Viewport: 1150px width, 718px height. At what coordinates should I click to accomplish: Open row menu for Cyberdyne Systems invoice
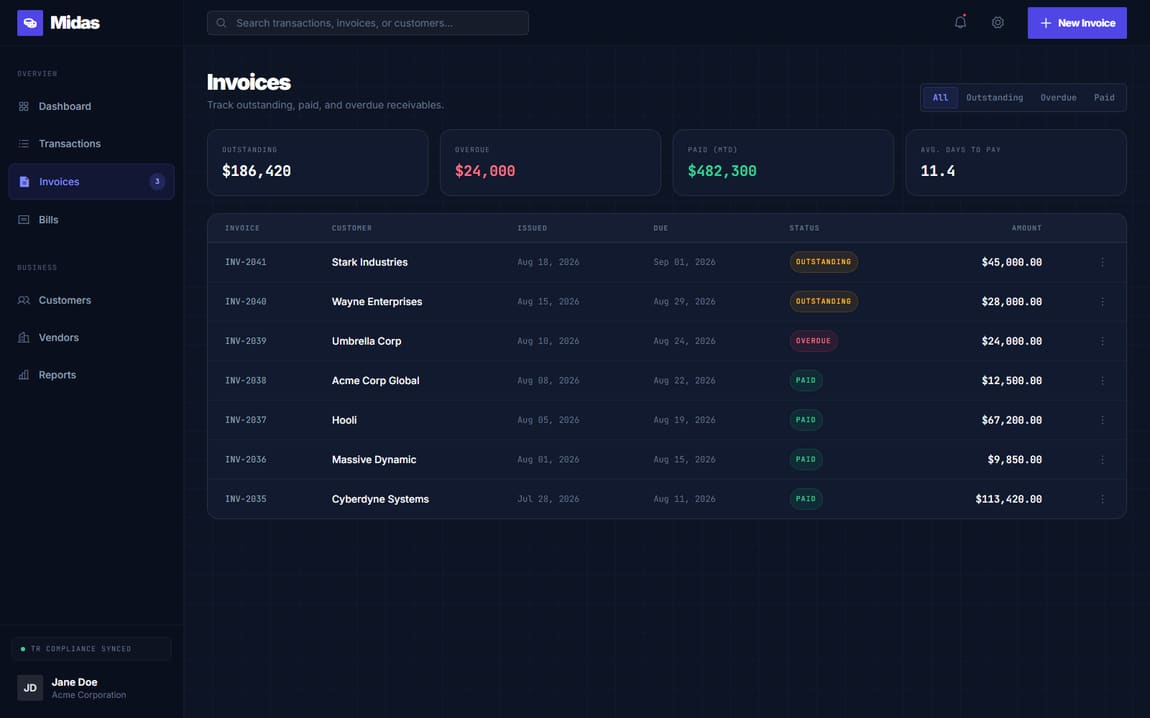1102,499
